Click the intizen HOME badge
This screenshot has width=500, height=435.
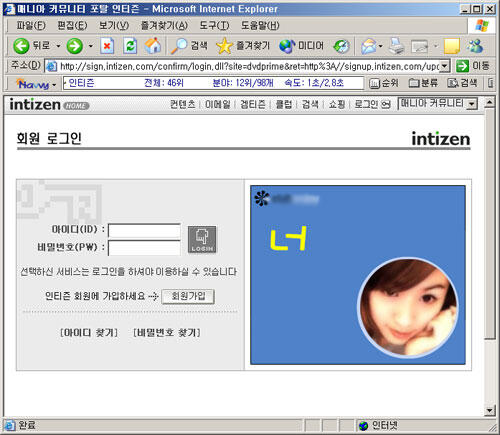(76, 106)
